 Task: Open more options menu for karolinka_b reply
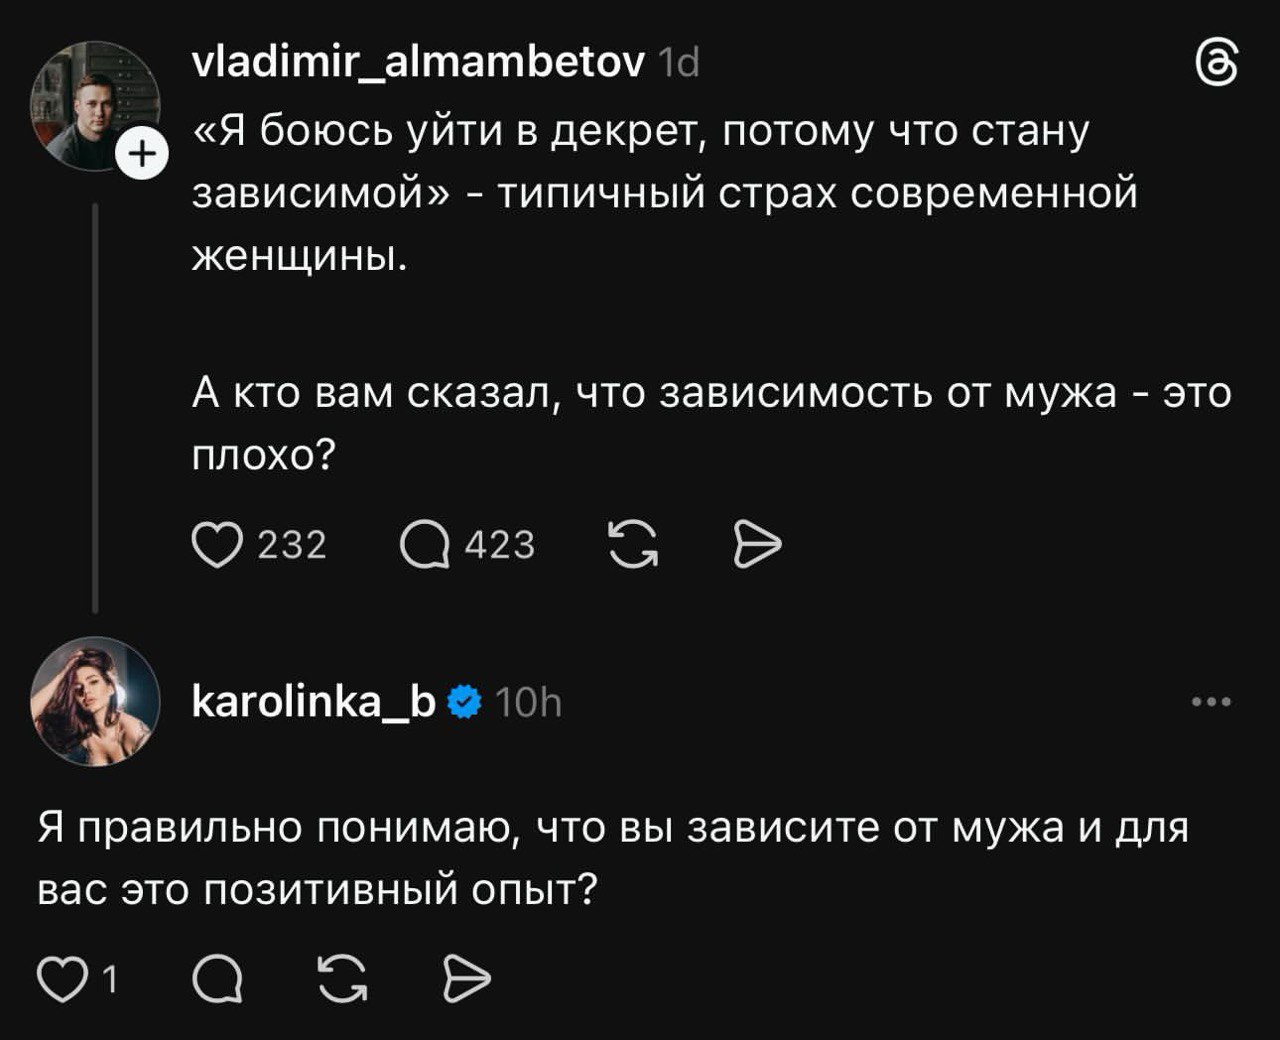(x=1212, y=702)
